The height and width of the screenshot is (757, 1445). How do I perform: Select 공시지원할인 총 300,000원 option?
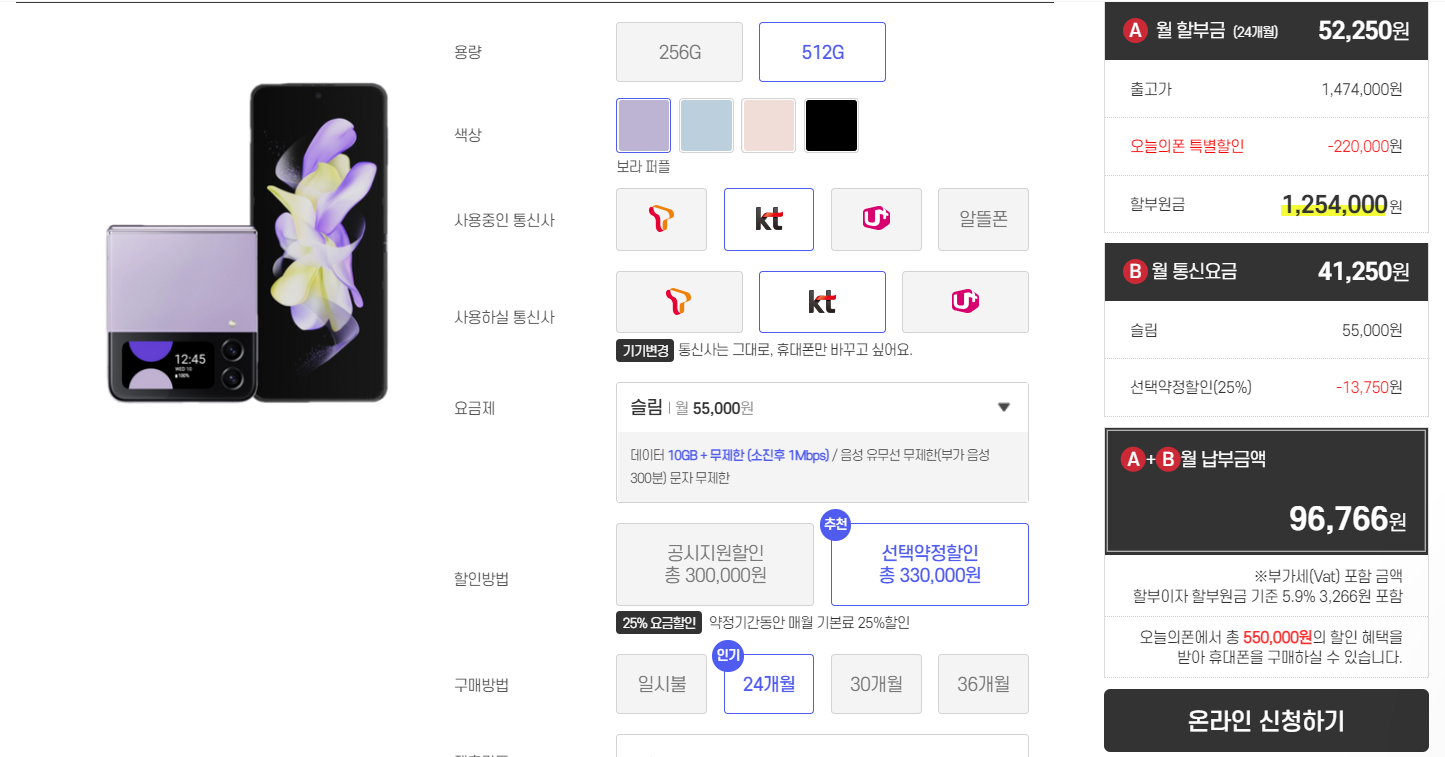pyautogui.click(x=715, y=564)
